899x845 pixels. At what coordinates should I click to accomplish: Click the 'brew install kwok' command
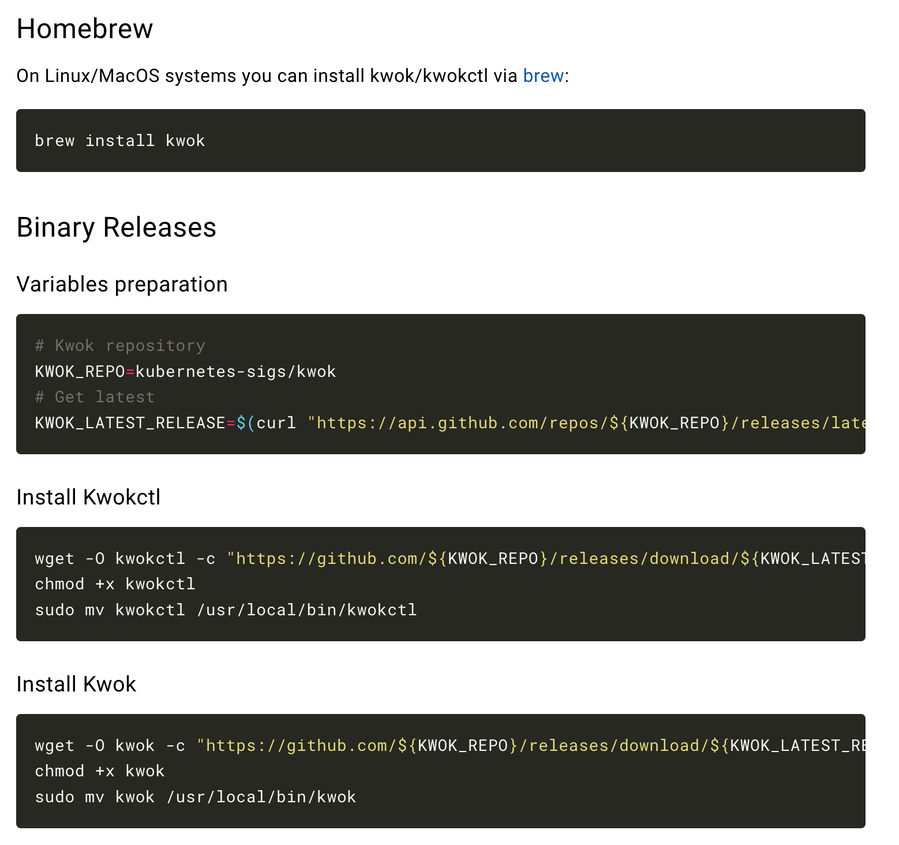[x=120, y=140]
